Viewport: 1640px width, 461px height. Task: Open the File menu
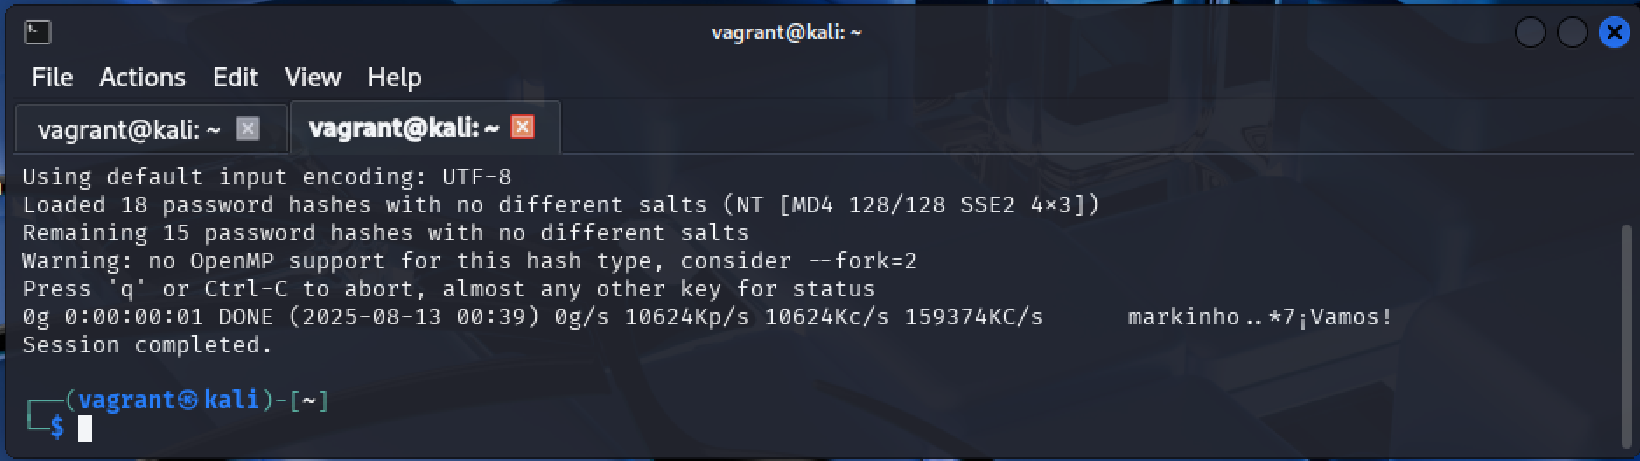point(52,77)
